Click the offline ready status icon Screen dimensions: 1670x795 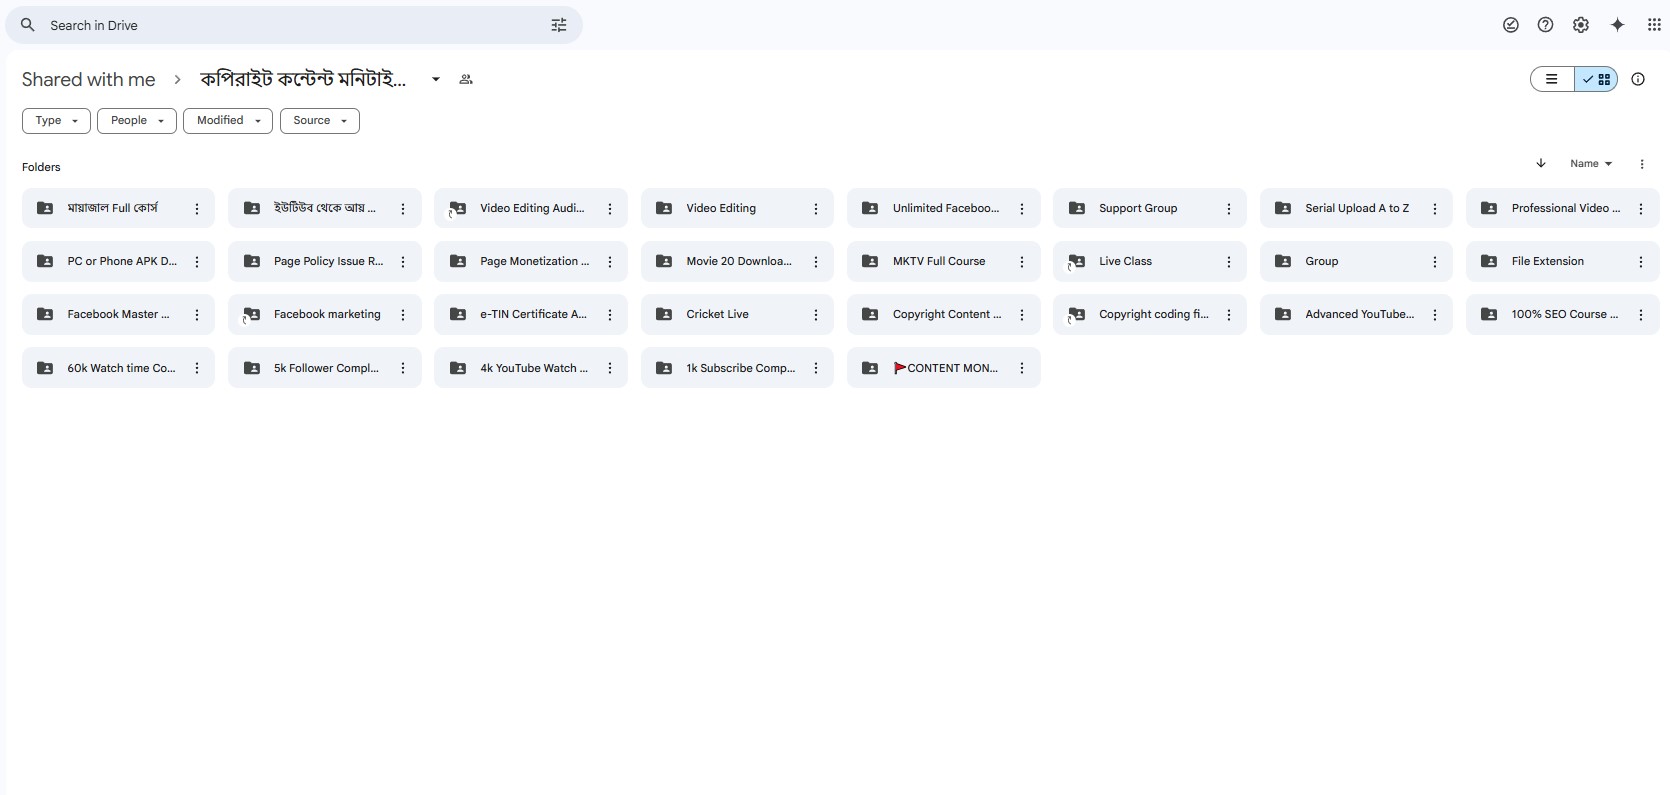point(1511,25)
